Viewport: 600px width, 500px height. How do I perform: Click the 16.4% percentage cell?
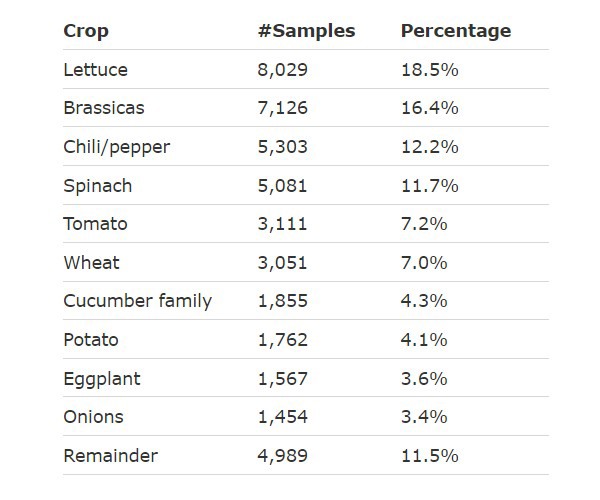coord(429,108)
